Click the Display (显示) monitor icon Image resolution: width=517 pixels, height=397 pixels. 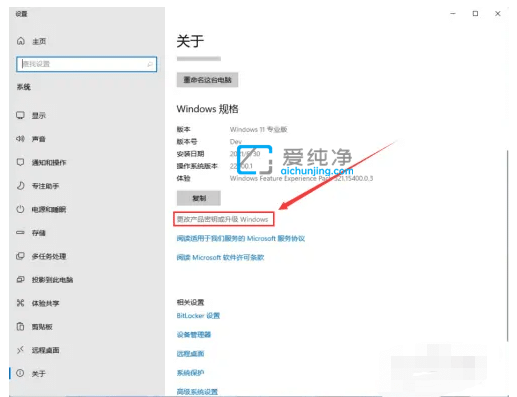[x=20, y=115]
